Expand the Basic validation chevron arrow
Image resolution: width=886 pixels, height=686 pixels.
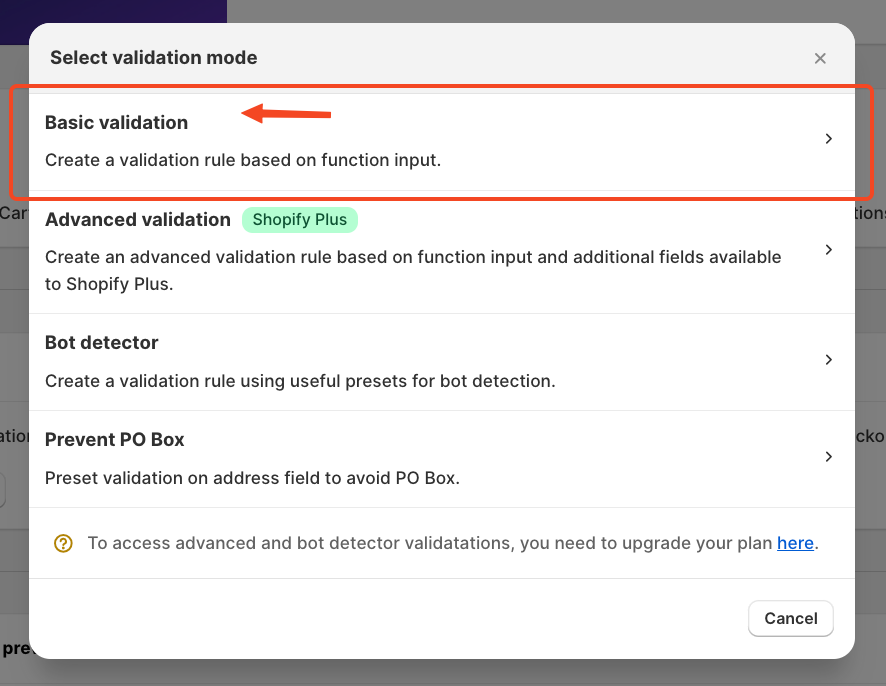(x=828, y=139)
